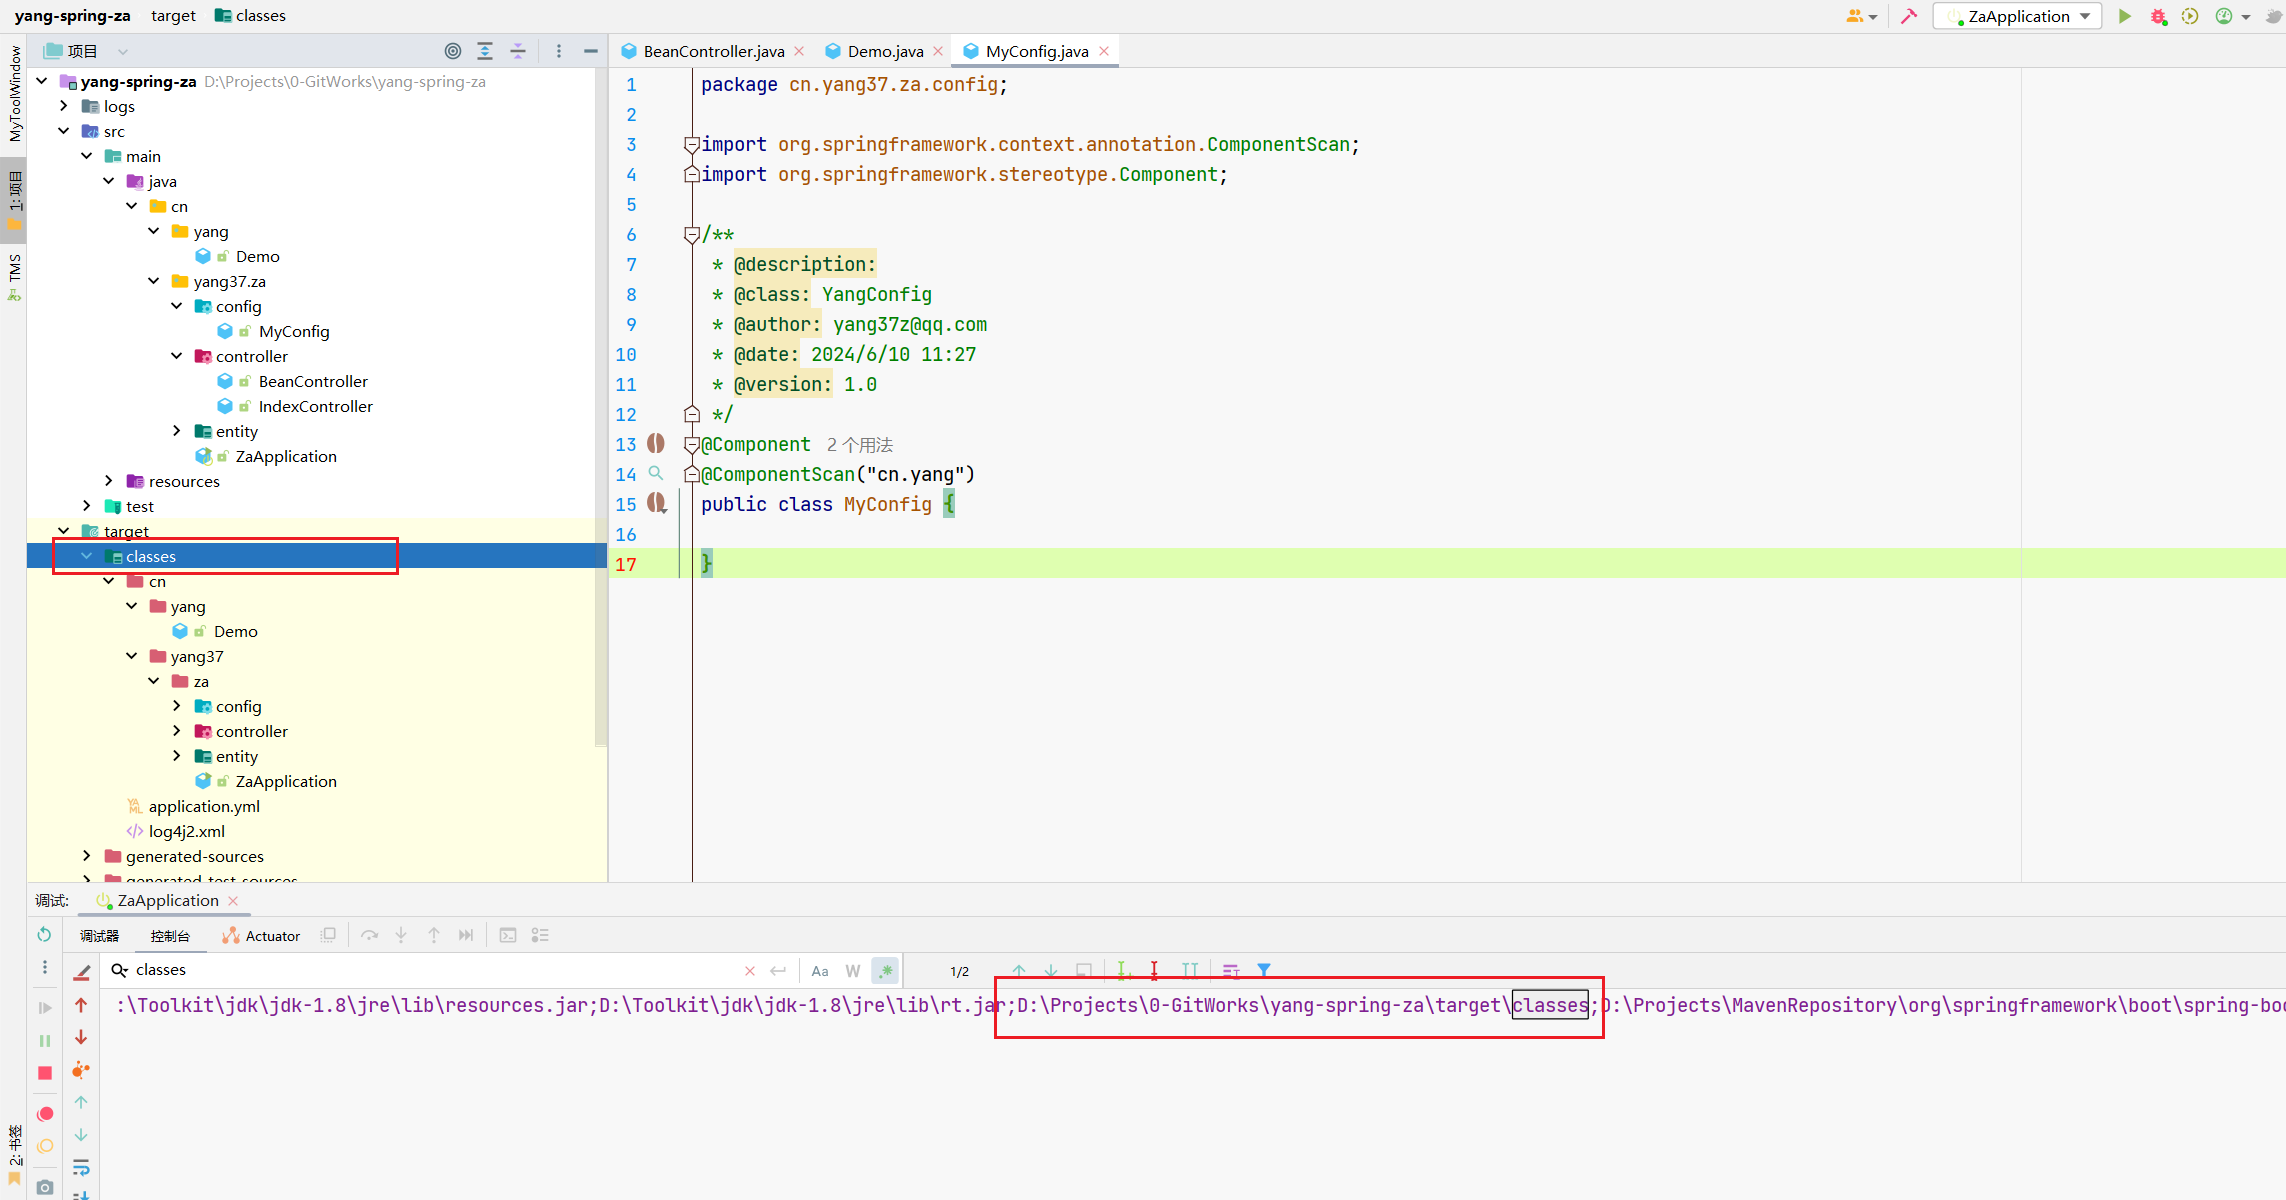Collapse all nodes icon in project panel
Screen dimensions: 2286x1200
(518, 51)
